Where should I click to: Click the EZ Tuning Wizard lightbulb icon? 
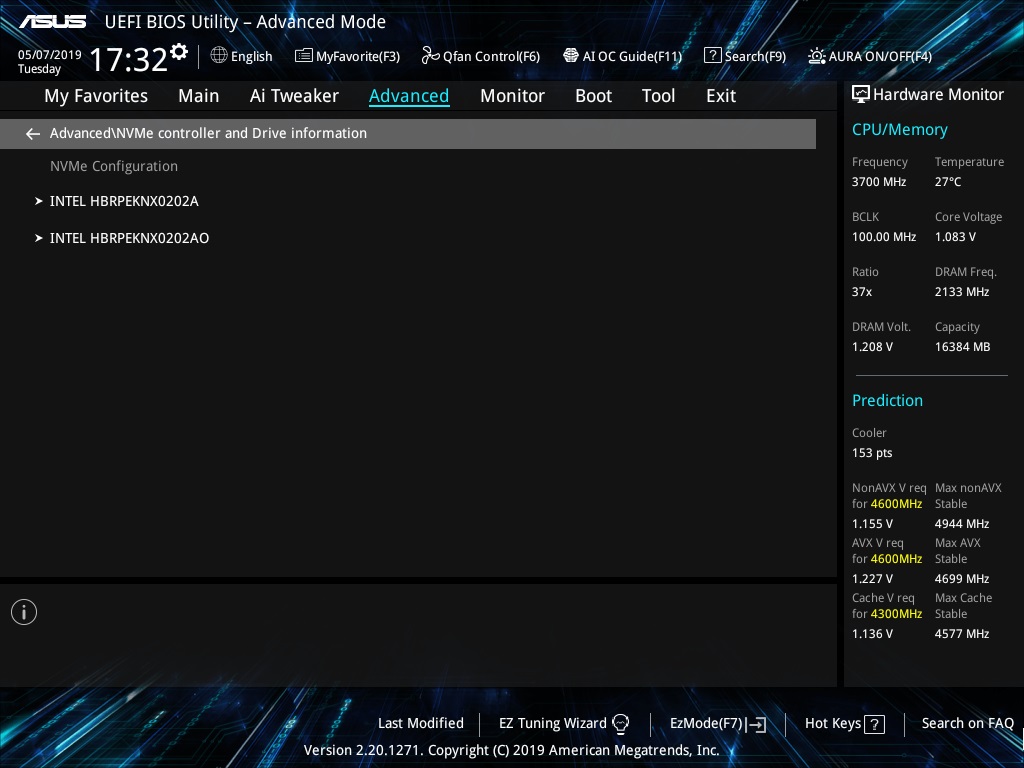620,724
